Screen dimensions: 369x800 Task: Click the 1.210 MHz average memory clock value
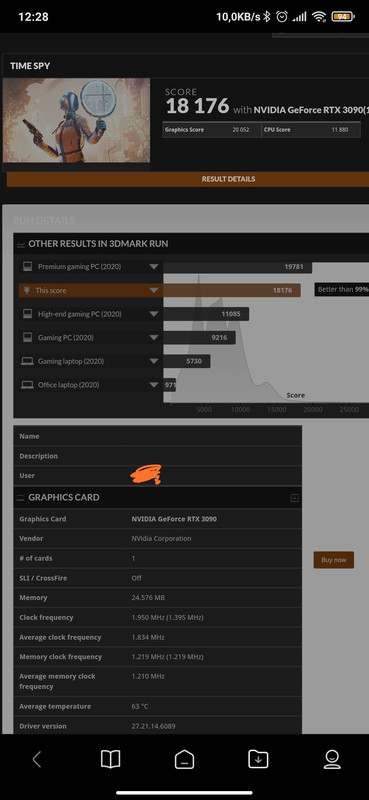[148, 676]
